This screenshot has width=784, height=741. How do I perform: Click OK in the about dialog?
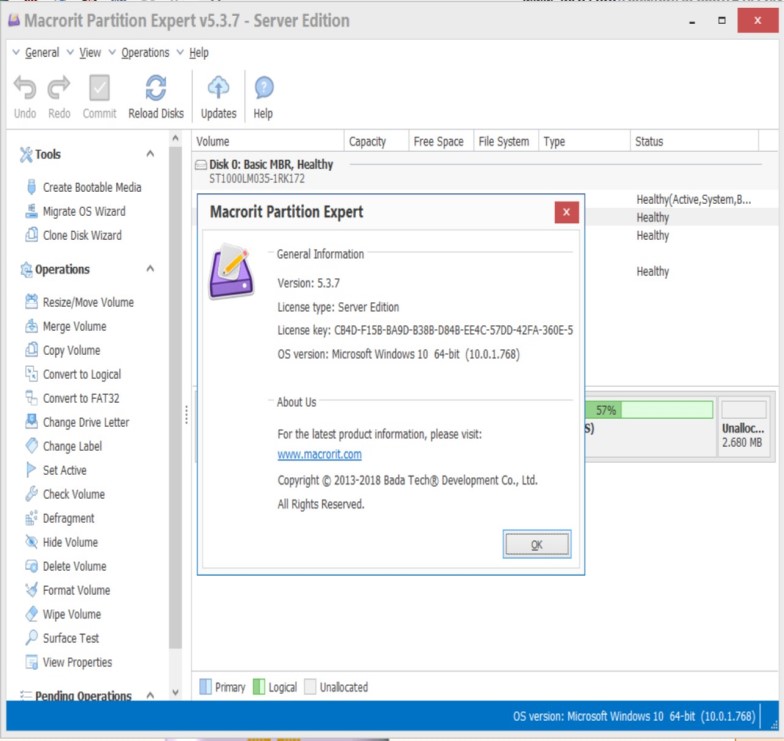(537, 544)
